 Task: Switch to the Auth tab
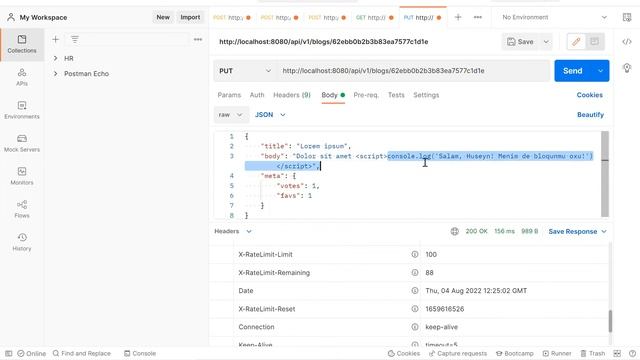(x=257, y=95)
